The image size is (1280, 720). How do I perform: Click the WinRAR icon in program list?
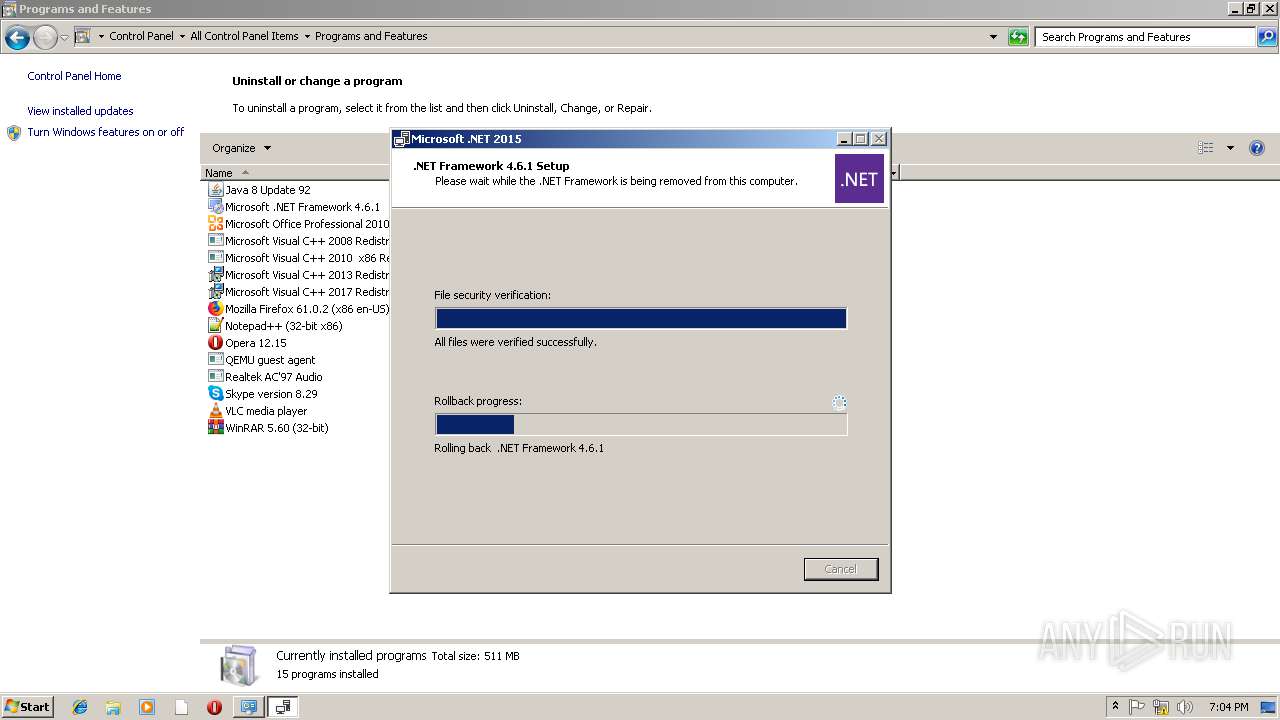pyautogui.click(x=215, y=427)
